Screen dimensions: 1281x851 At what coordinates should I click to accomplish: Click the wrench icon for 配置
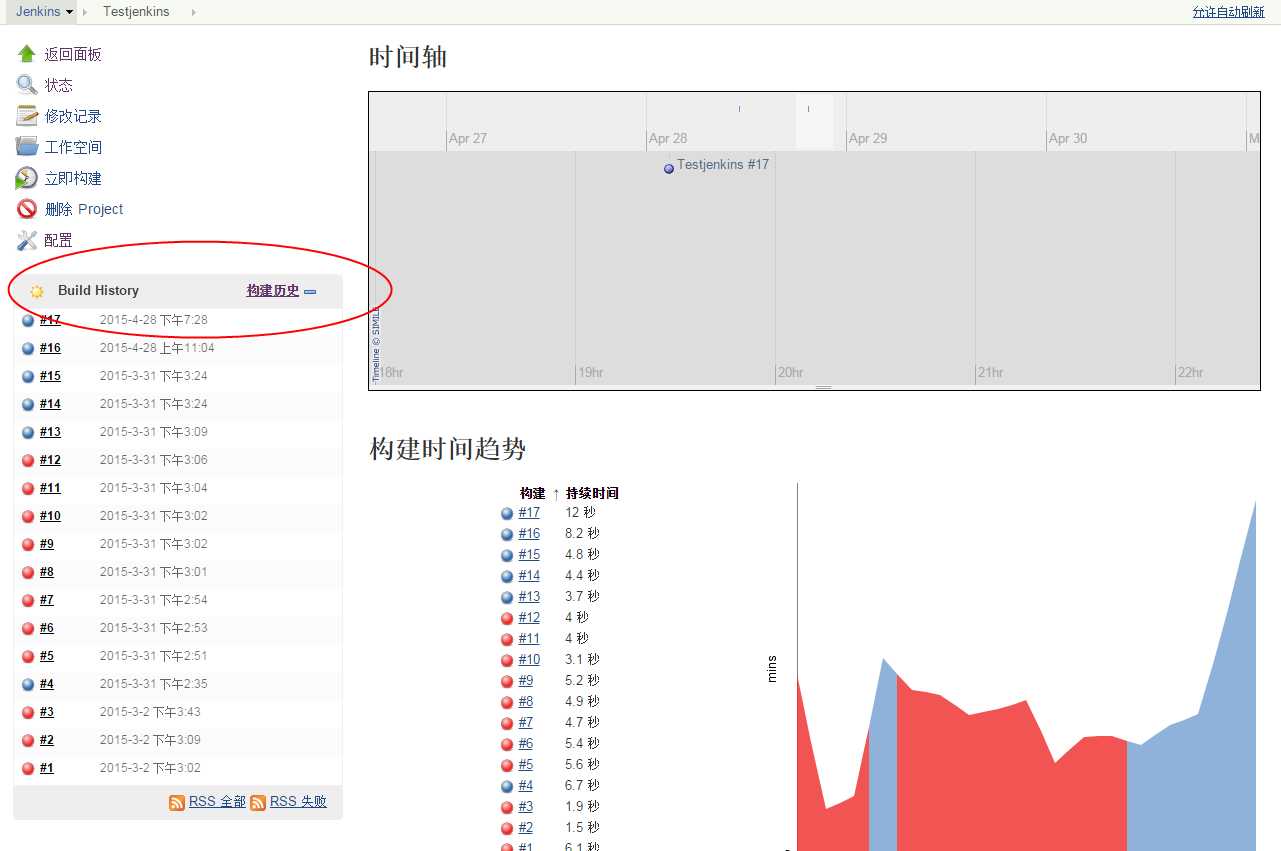[27, 240]
